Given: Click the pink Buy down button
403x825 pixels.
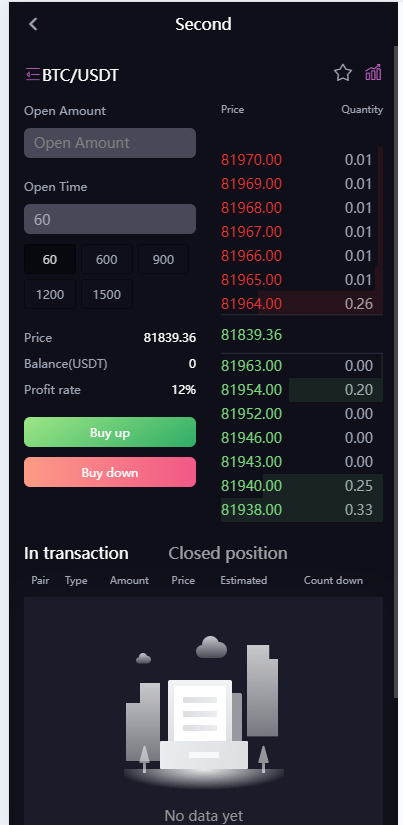Looking at the screenshot, I should [110, 472].
